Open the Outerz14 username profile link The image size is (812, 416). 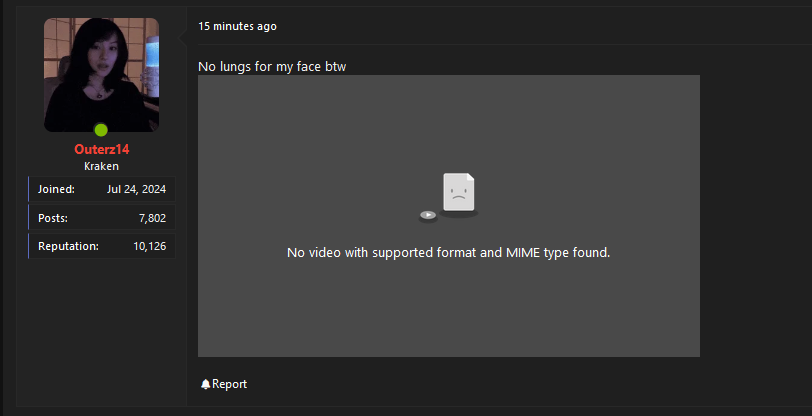click(101, 149)
